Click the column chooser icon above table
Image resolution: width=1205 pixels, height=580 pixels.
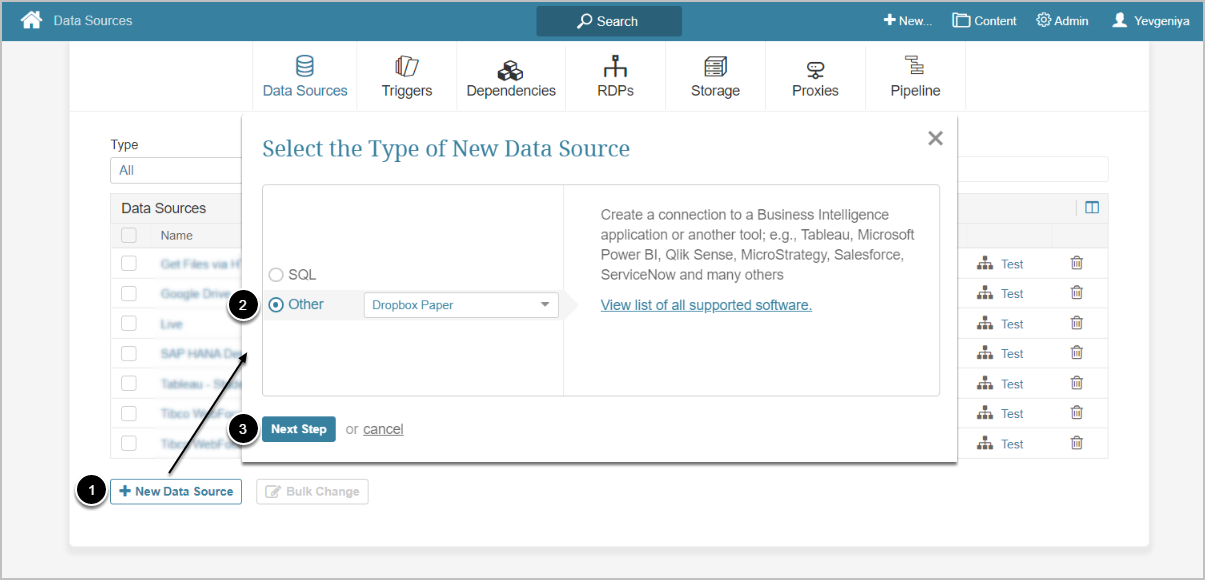[x=1092, y=208]
